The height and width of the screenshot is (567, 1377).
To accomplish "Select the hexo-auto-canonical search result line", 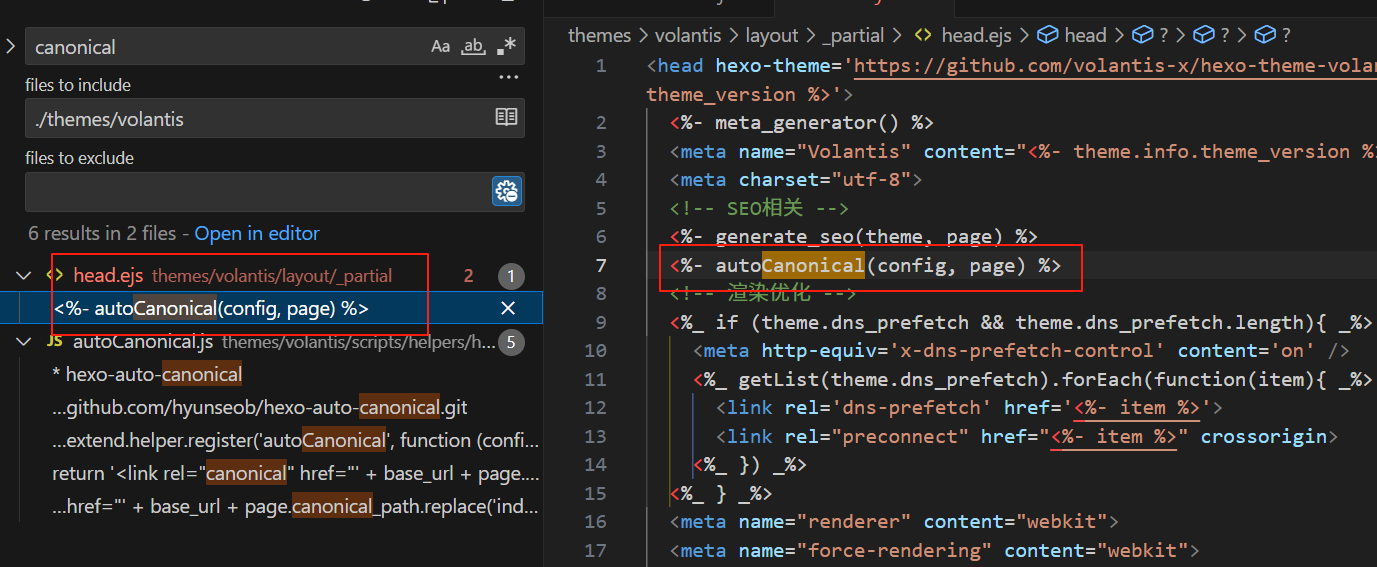I will [147, 375].
